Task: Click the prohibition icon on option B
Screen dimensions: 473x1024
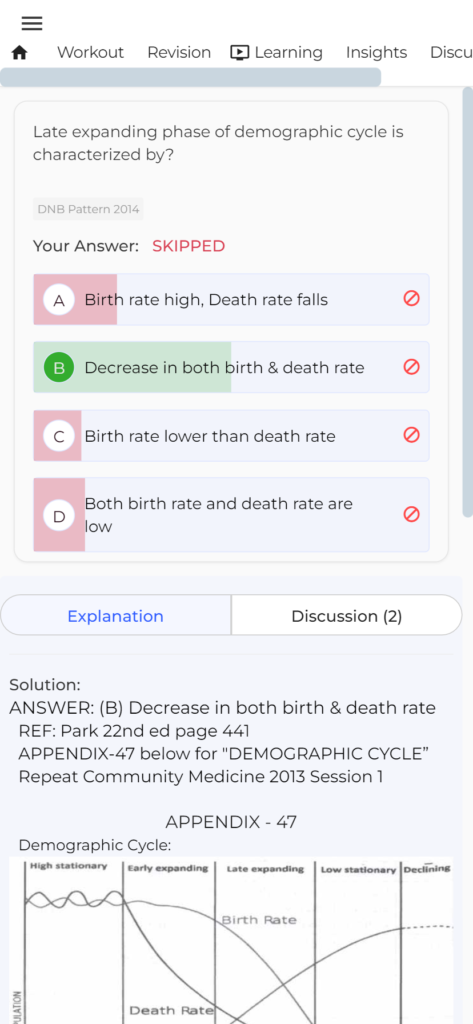Action: pyautogui.click(x=412, y=367)
